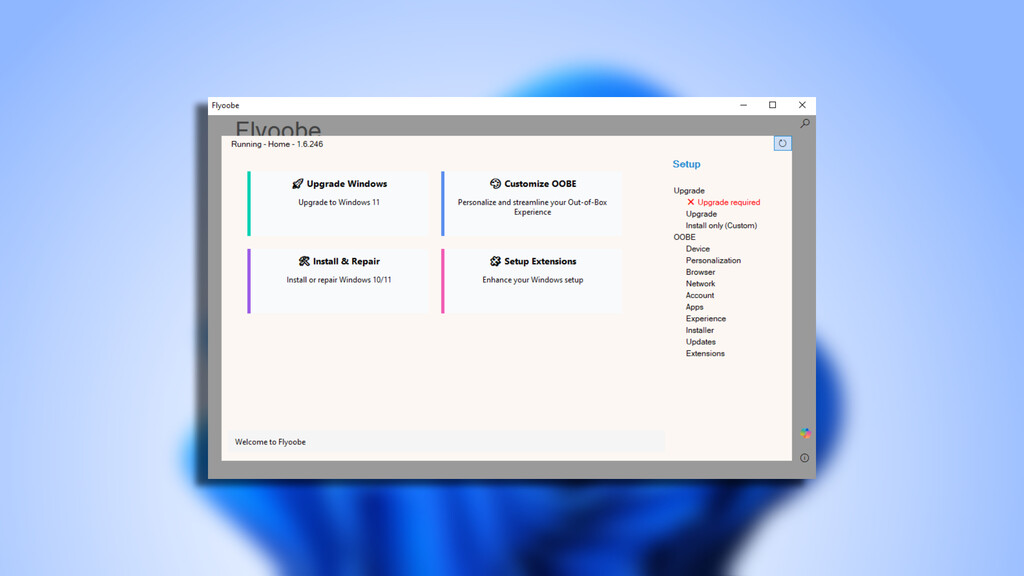Image resolution: width=1024 pixels, height=576 pixels.
Task: Open the Account setup page
Action: click(700, 296)
